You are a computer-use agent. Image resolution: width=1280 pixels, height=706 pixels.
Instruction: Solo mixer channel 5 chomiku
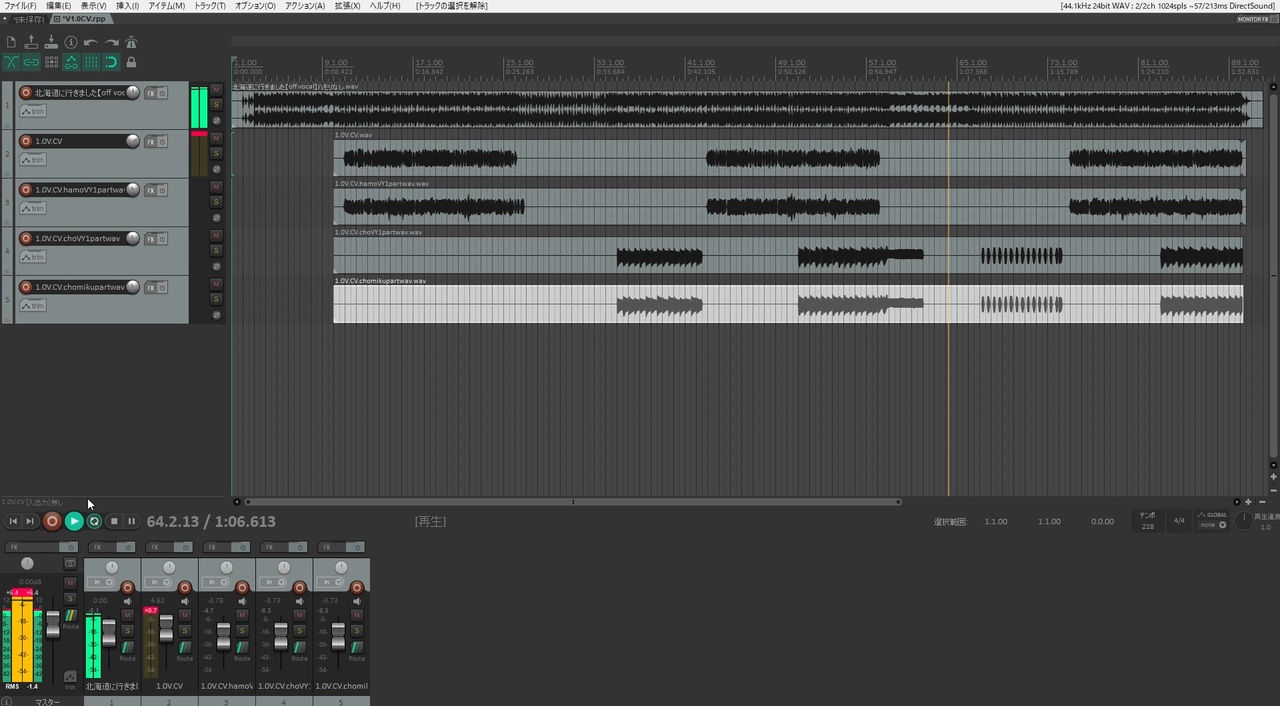(356, 630)
